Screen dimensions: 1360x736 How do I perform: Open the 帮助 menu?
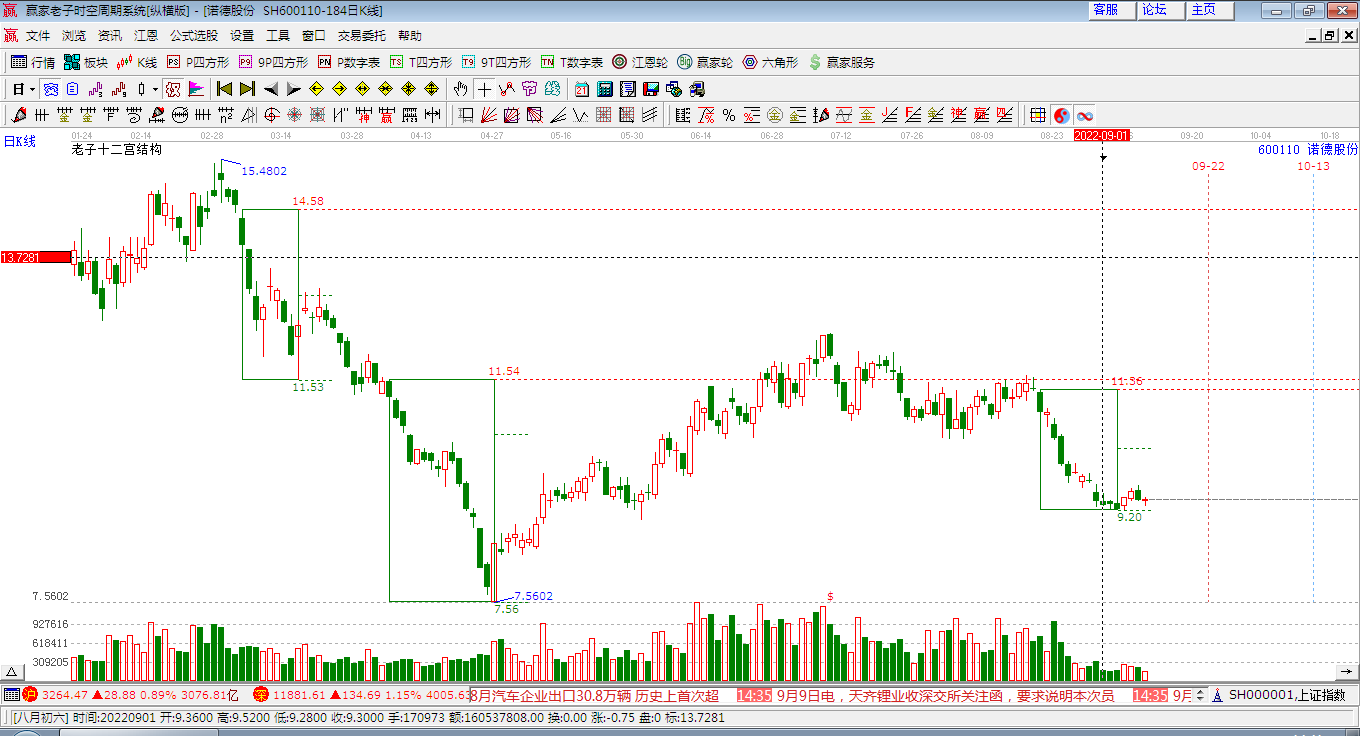pyautogui.click(x=410, y=35)
